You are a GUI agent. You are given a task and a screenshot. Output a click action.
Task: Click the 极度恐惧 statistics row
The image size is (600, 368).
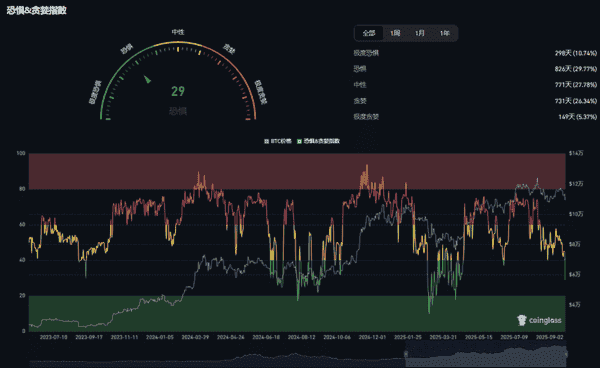click(475, 53)
